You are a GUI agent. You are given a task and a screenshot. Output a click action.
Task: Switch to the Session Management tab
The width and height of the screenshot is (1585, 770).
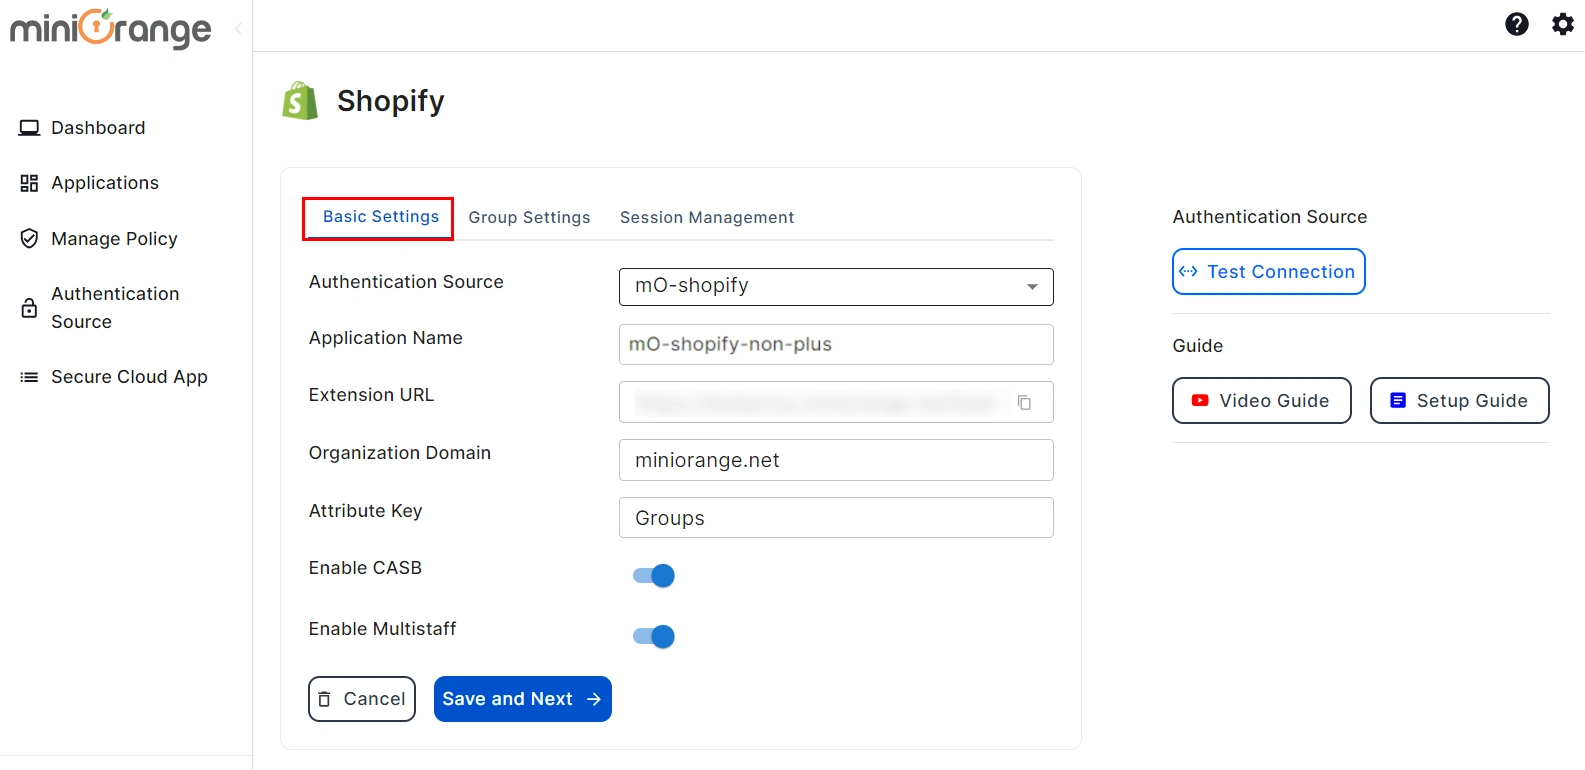pos(707,218)
